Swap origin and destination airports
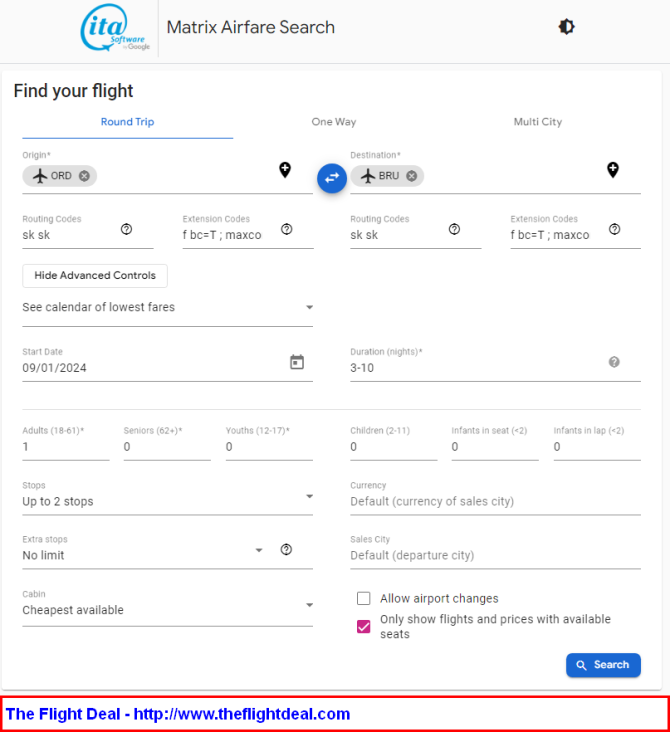 [x=331, y=178]
